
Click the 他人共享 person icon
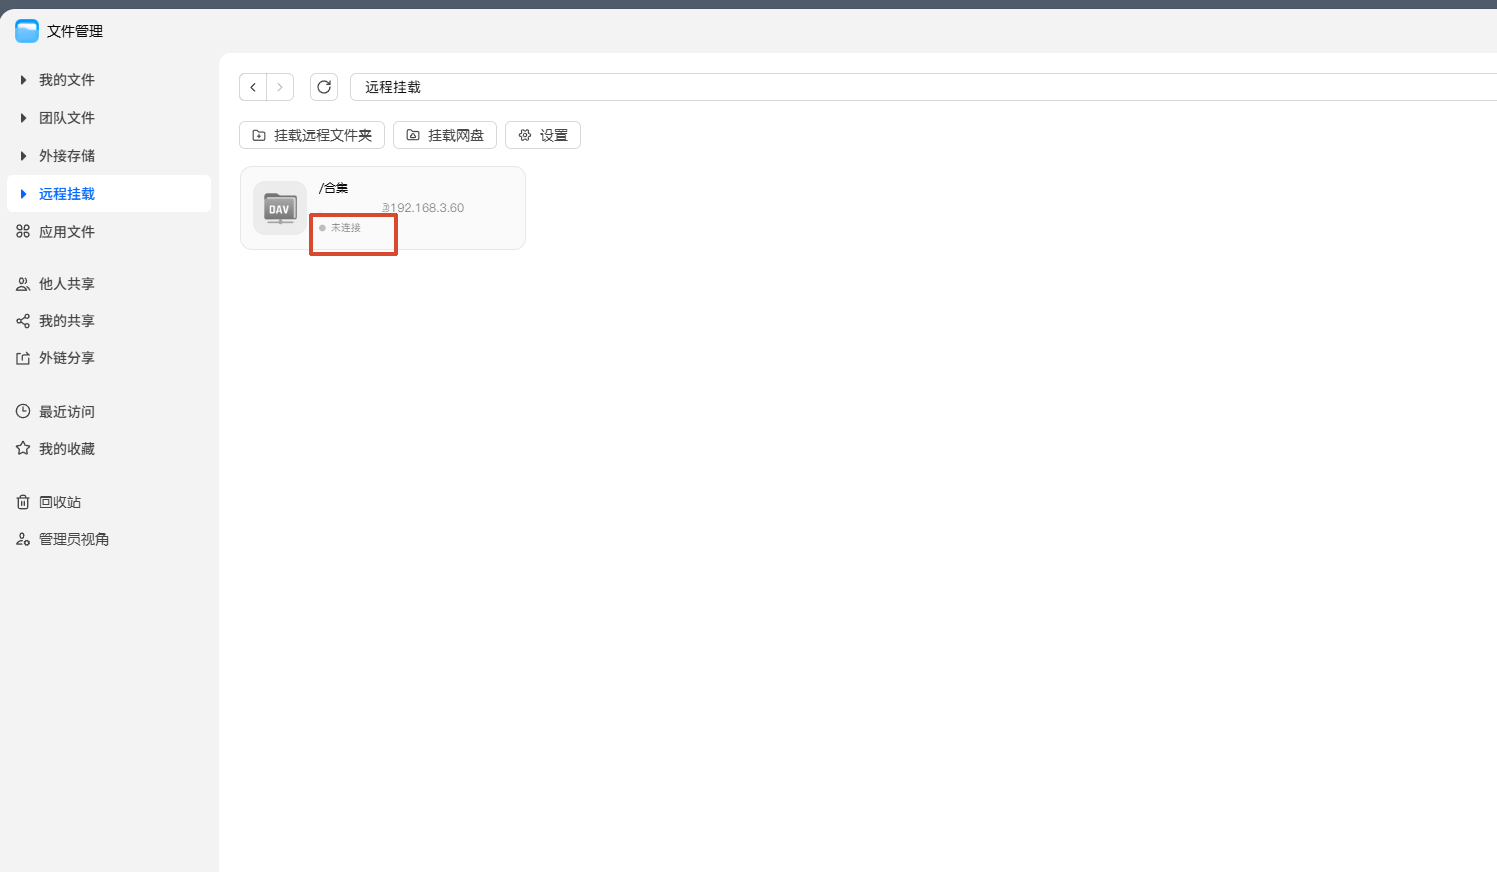coord(23,284)
